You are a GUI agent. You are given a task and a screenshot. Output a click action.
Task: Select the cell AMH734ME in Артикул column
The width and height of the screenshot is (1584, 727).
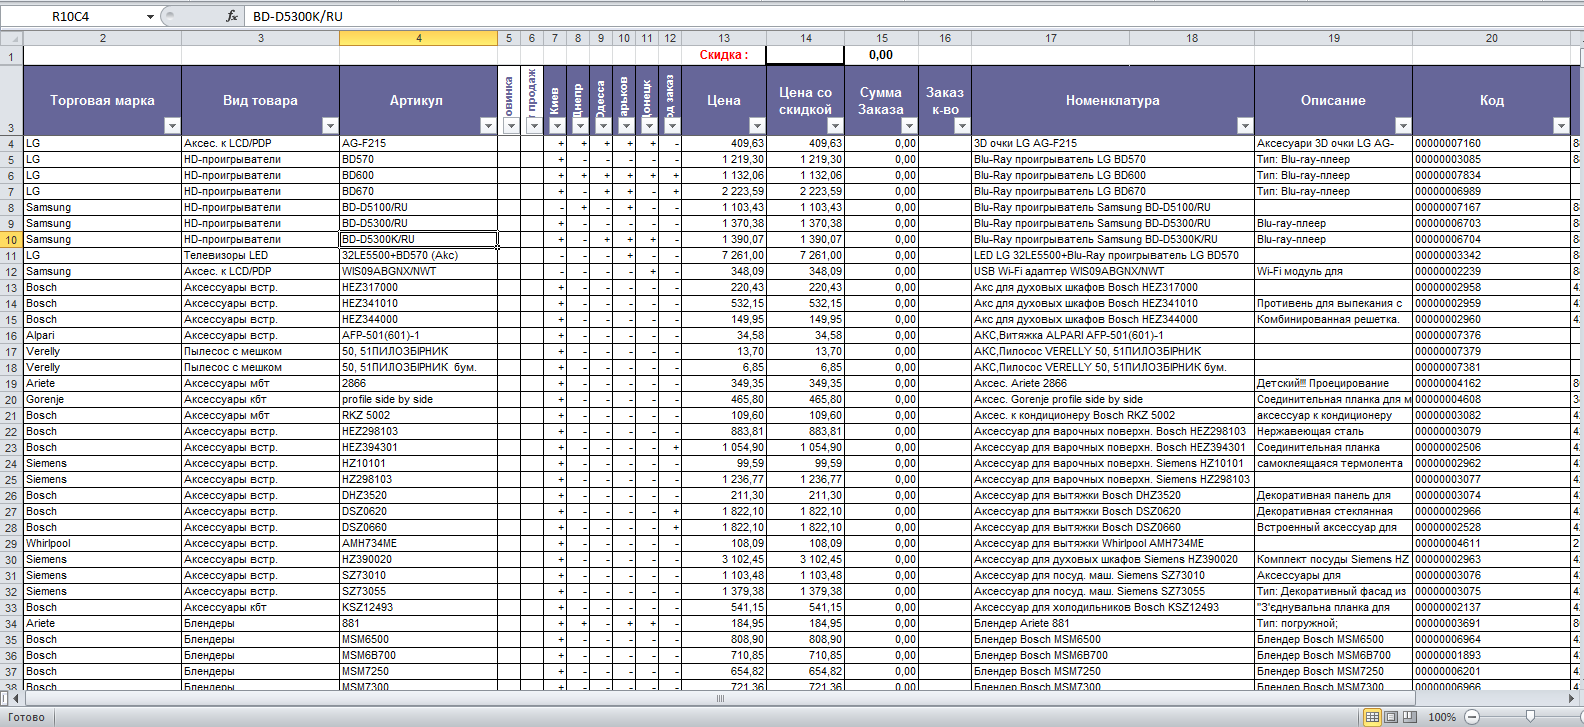coord(419,544)
